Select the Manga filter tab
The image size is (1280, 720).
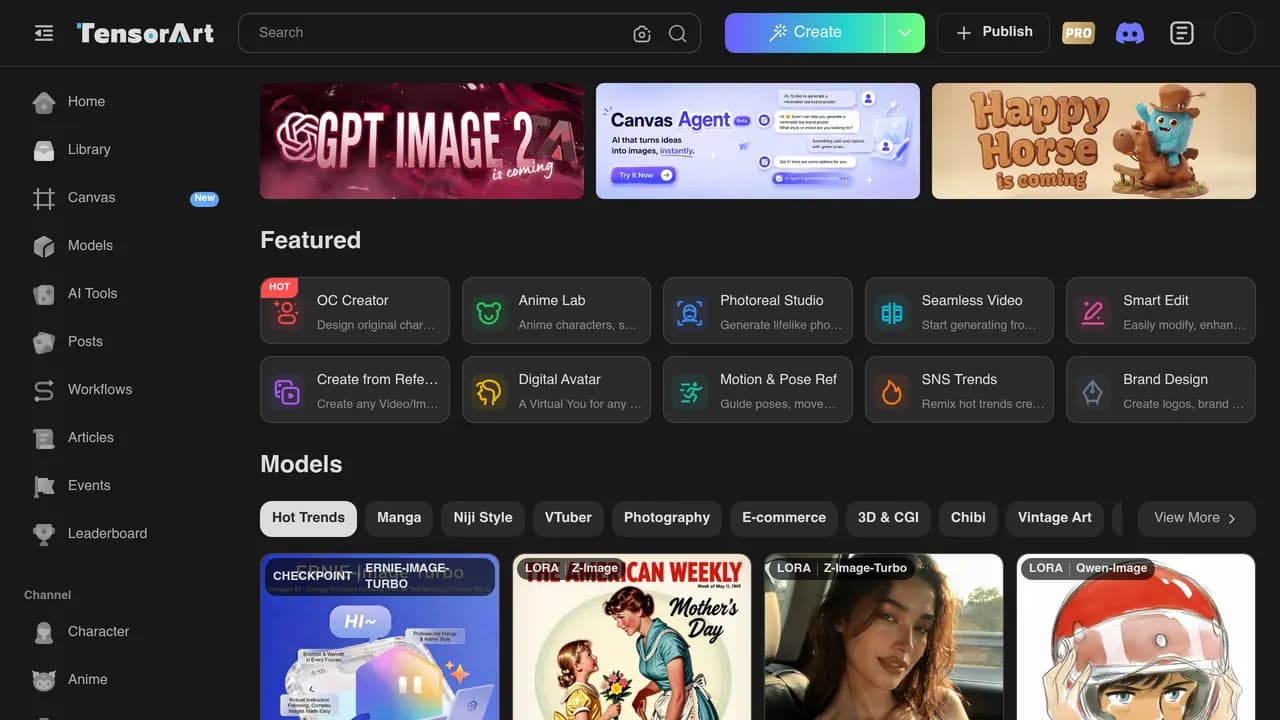point(399,518)
